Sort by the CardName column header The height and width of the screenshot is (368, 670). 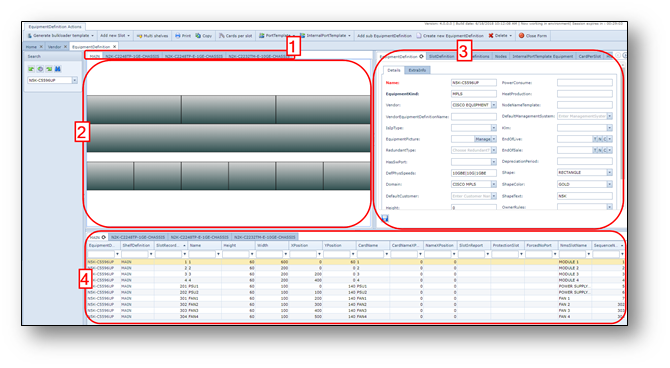(373, 246)
